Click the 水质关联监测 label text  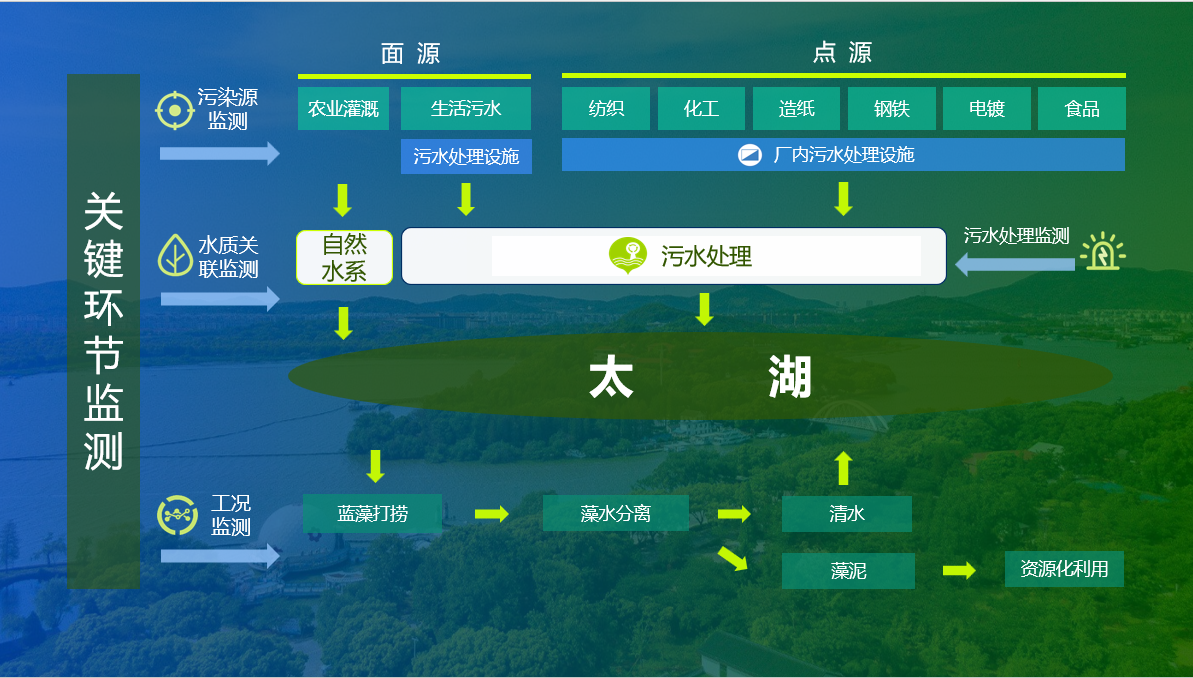pyautogui.click(x=228, y=257)
